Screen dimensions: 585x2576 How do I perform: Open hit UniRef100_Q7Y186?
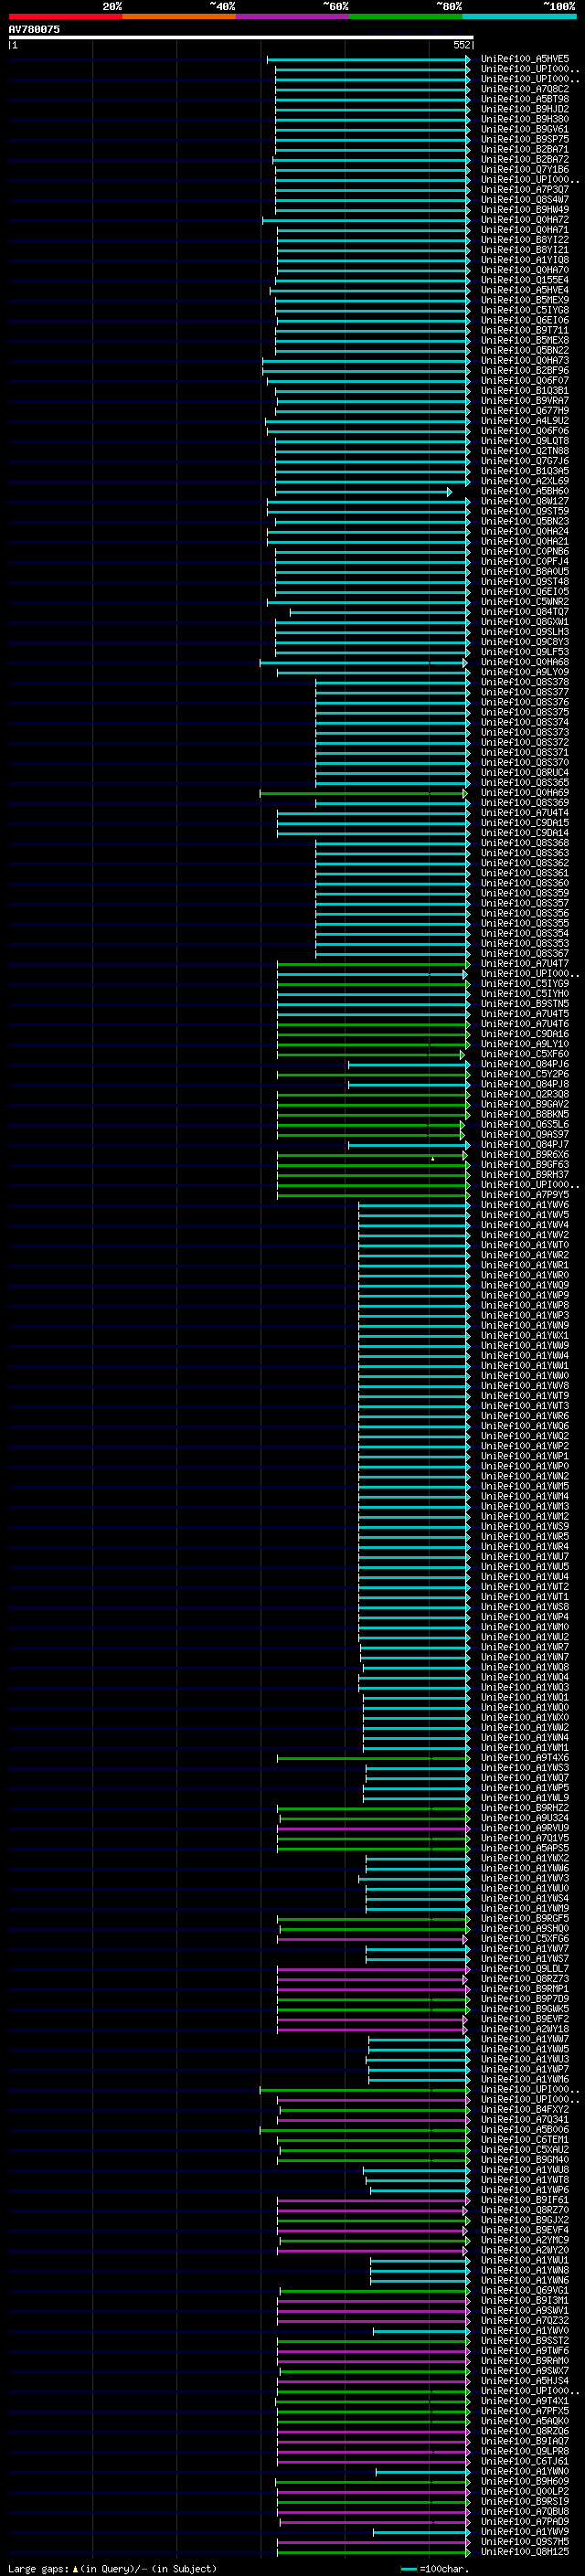tap(525, 170)
